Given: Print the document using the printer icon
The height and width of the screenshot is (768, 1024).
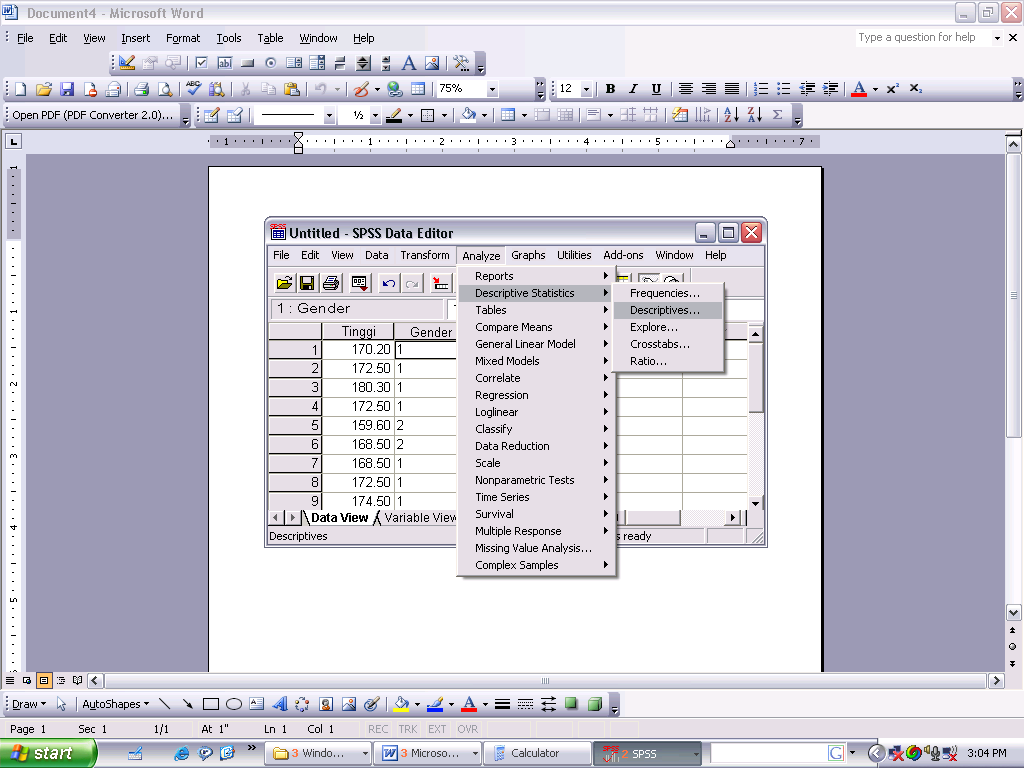Looking at the screenshot, I should tap(142, 89).
